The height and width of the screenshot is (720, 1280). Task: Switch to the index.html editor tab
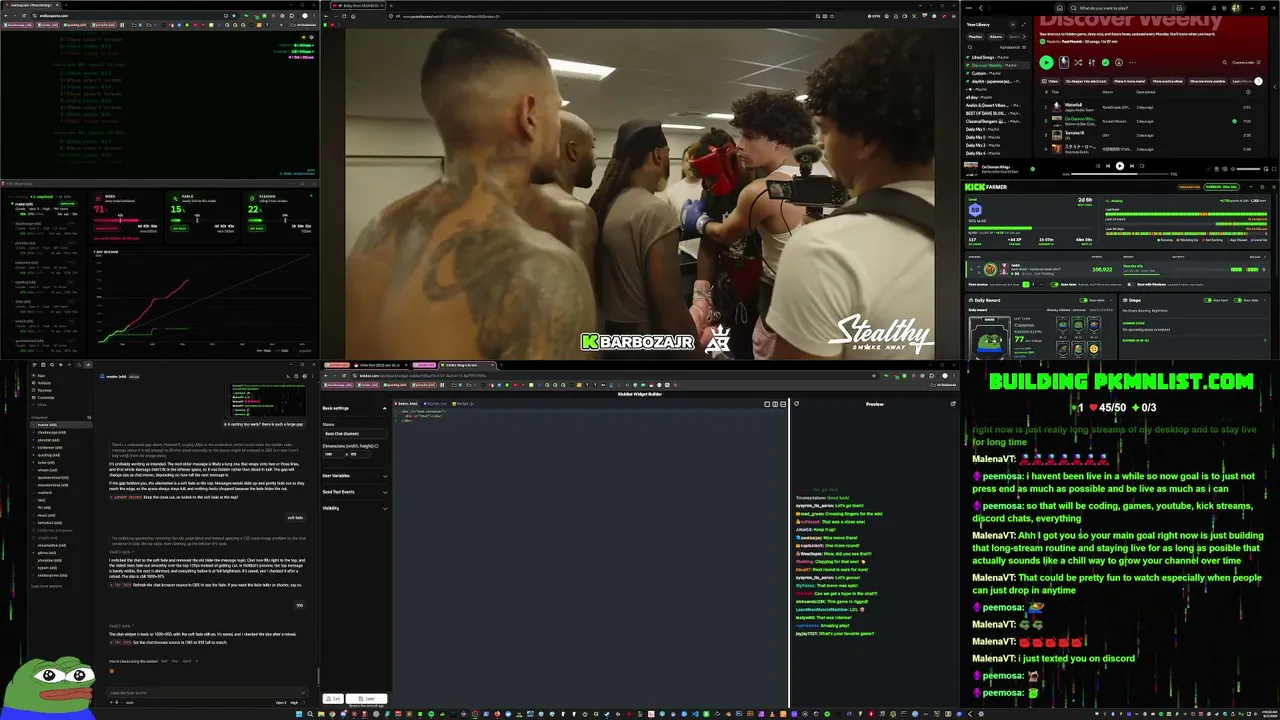coord(406,404)
